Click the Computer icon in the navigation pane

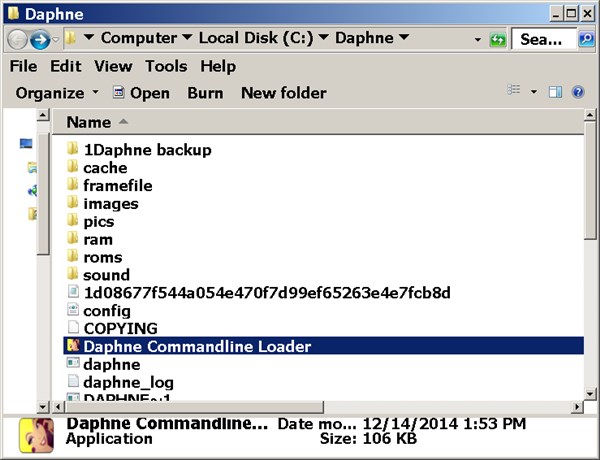click(26, 144)
